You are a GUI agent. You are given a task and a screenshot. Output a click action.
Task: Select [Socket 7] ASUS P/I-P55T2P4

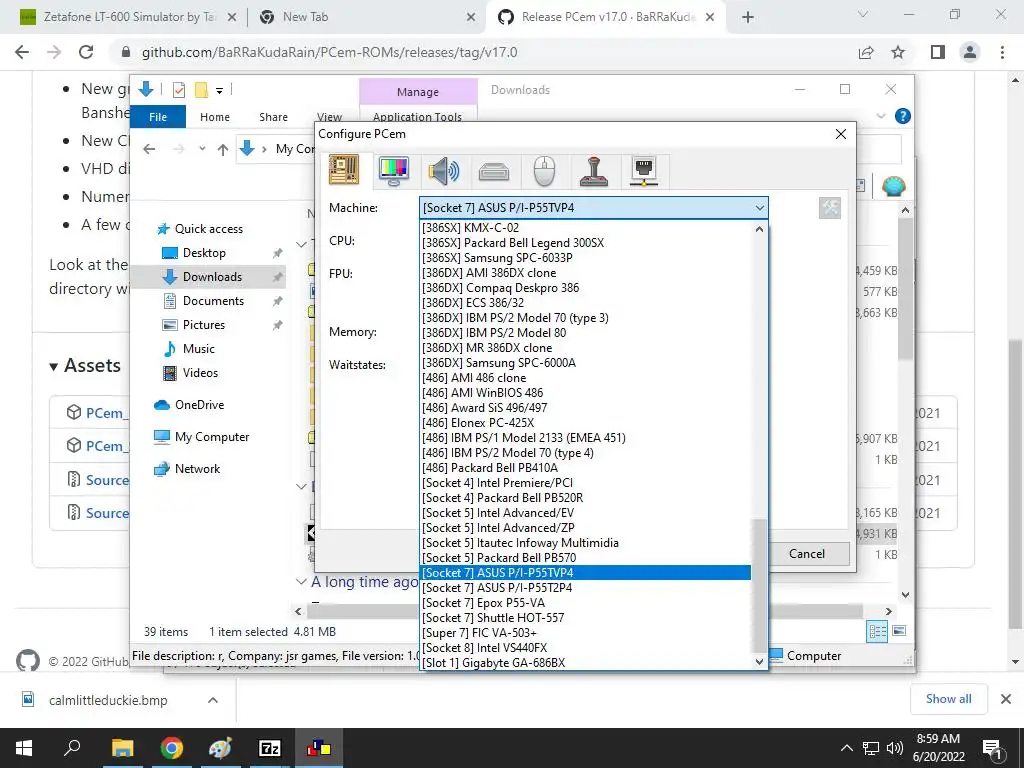(585, 588)
